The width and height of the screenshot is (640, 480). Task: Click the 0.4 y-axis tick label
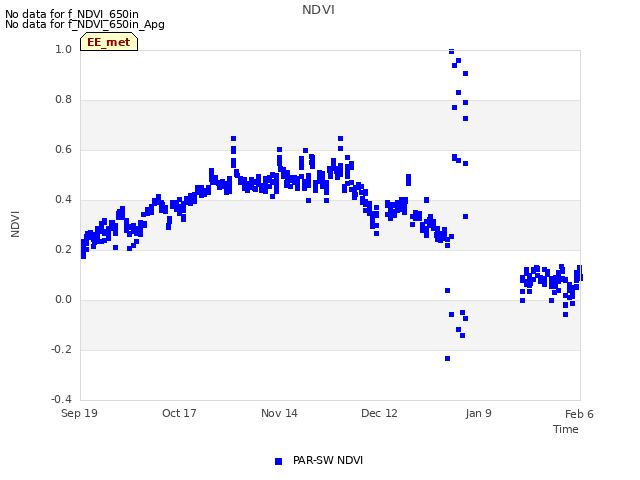click(63, 200)
